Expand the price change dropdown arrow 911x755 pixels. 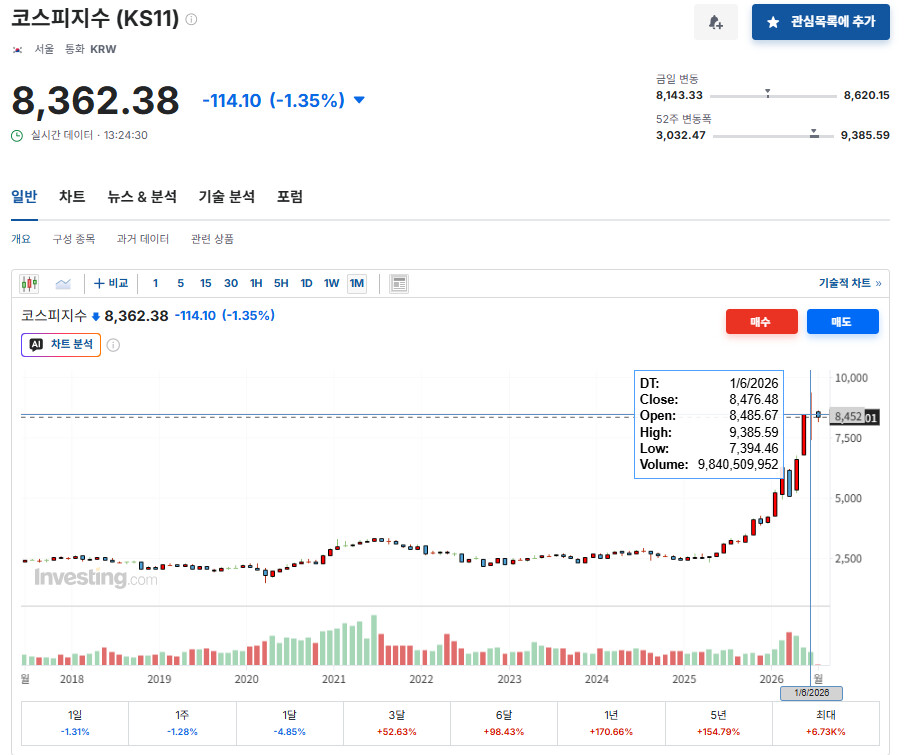click(x=359, y=100)
